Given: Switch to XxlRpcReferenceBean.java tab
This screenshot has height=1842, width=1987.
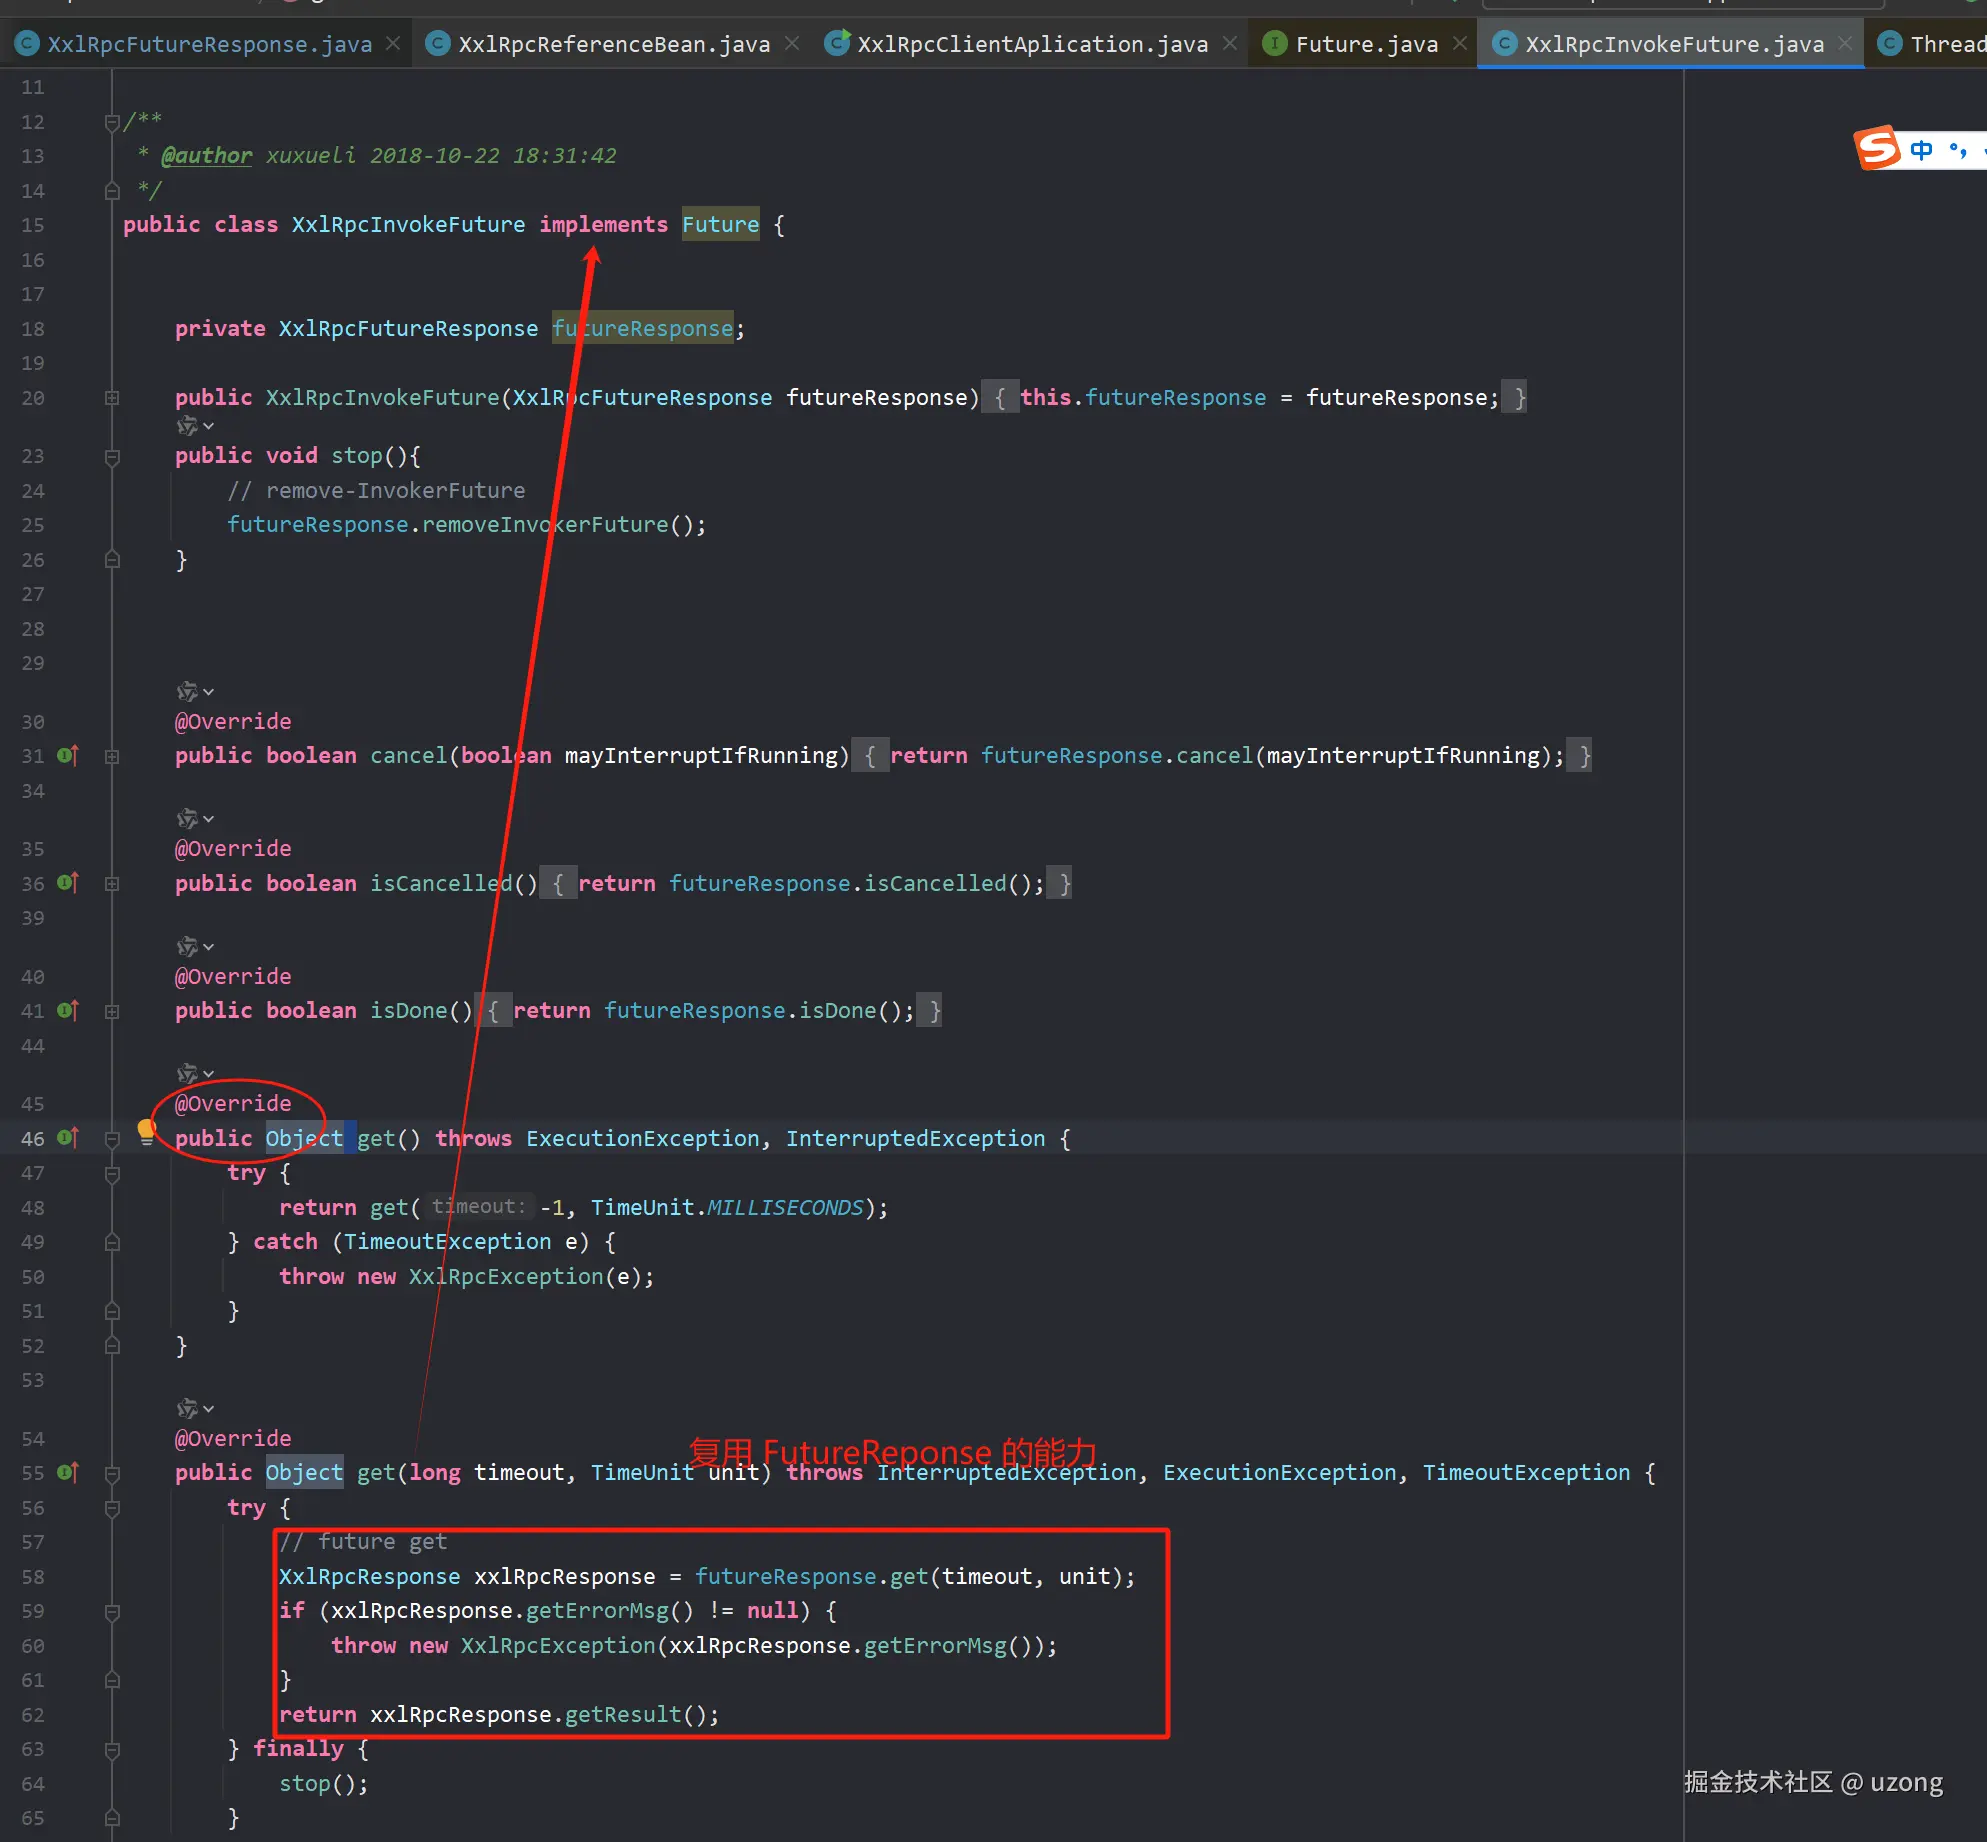Looking at the screenshot, I should coord(613,44).
